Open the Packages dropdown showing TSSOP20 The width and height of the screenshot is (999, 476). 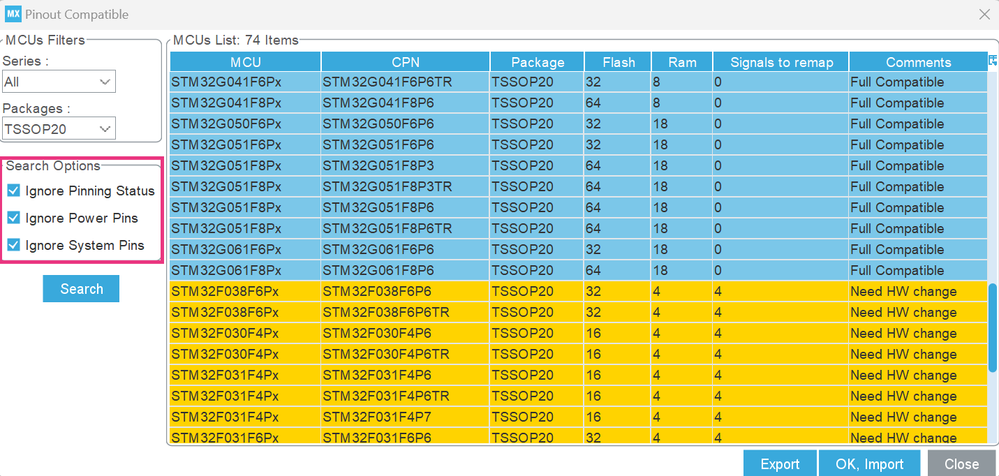coord(59,129)
